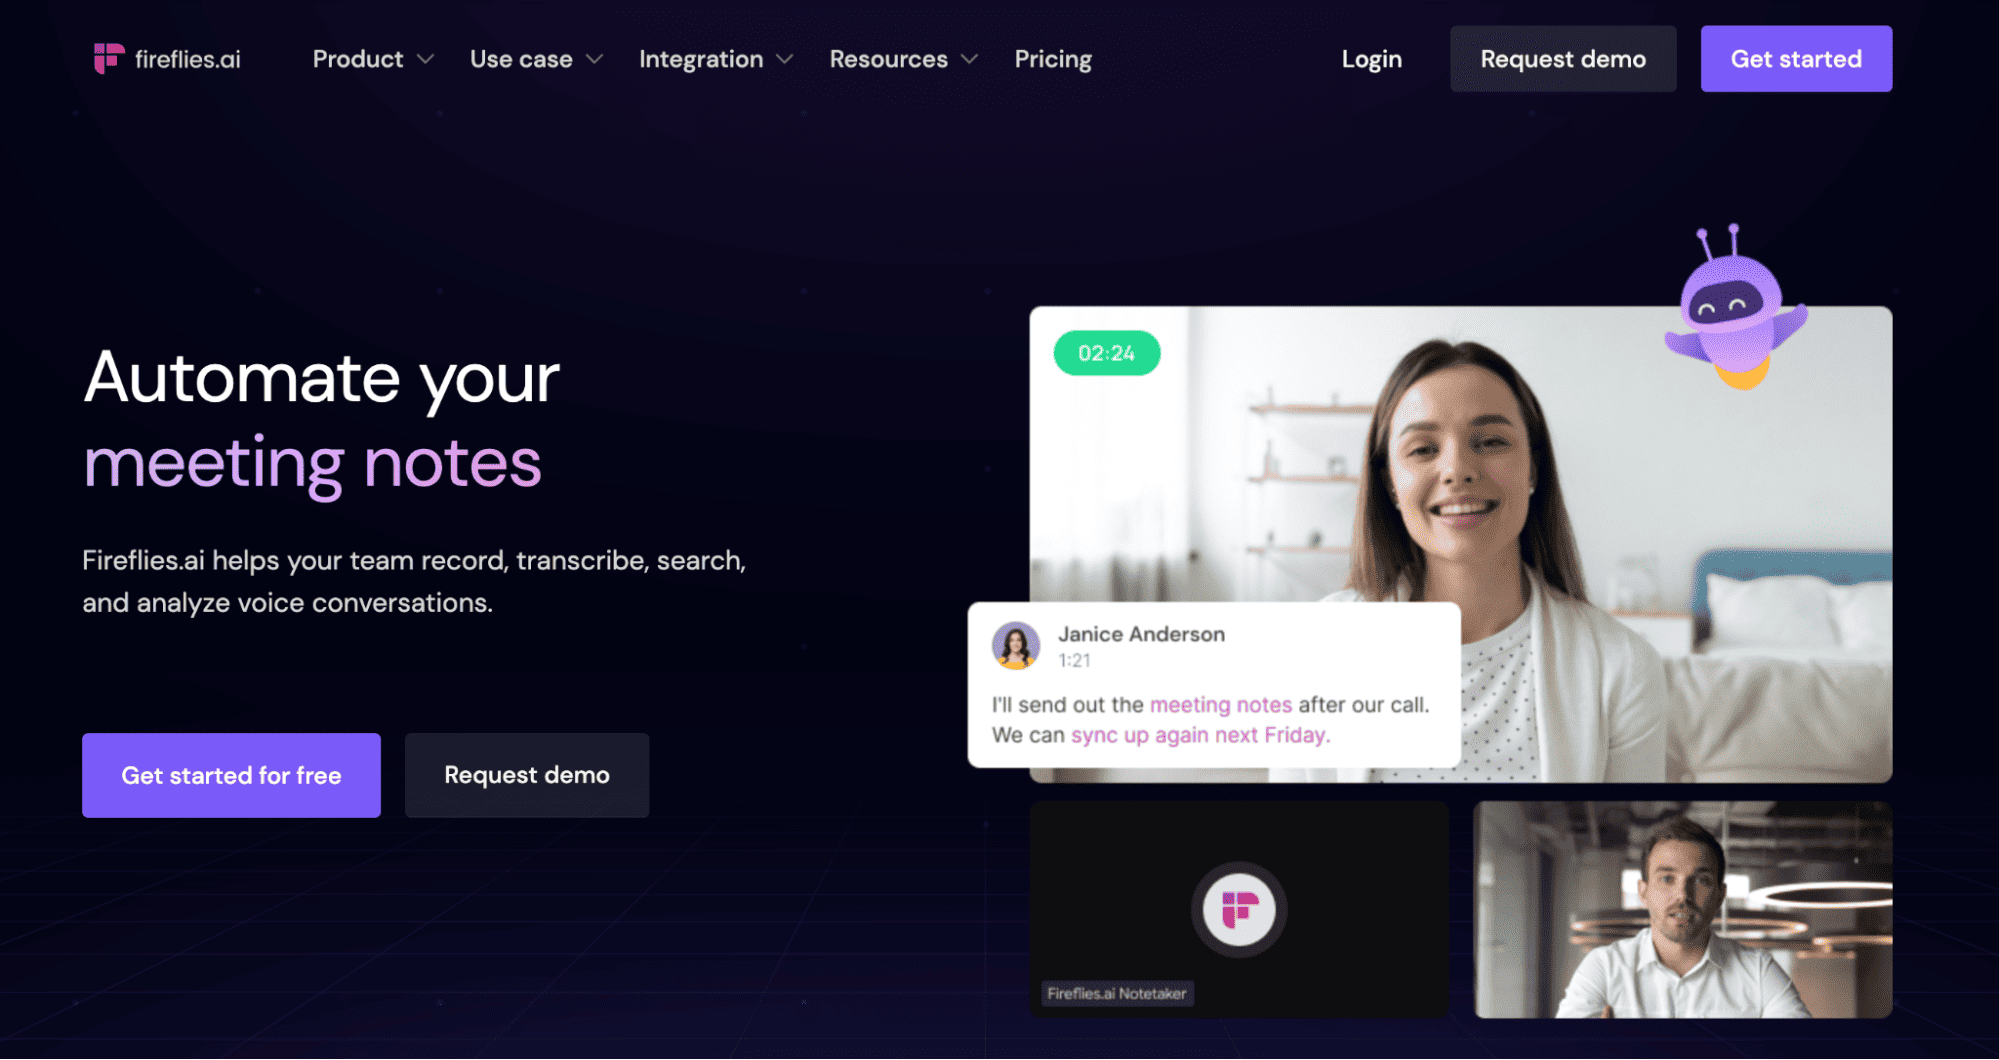This screenshot has width=1999, height=1060.
Task: Click the Fireflies.ai Notetaker label
Action: [x=1117, y=993]
